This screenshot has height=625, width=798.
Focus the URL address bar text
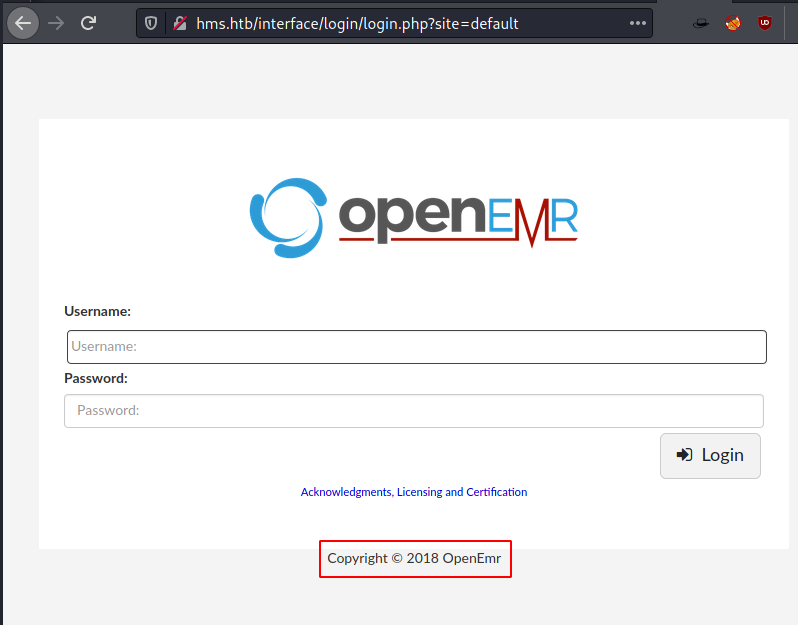pos(357,23)
